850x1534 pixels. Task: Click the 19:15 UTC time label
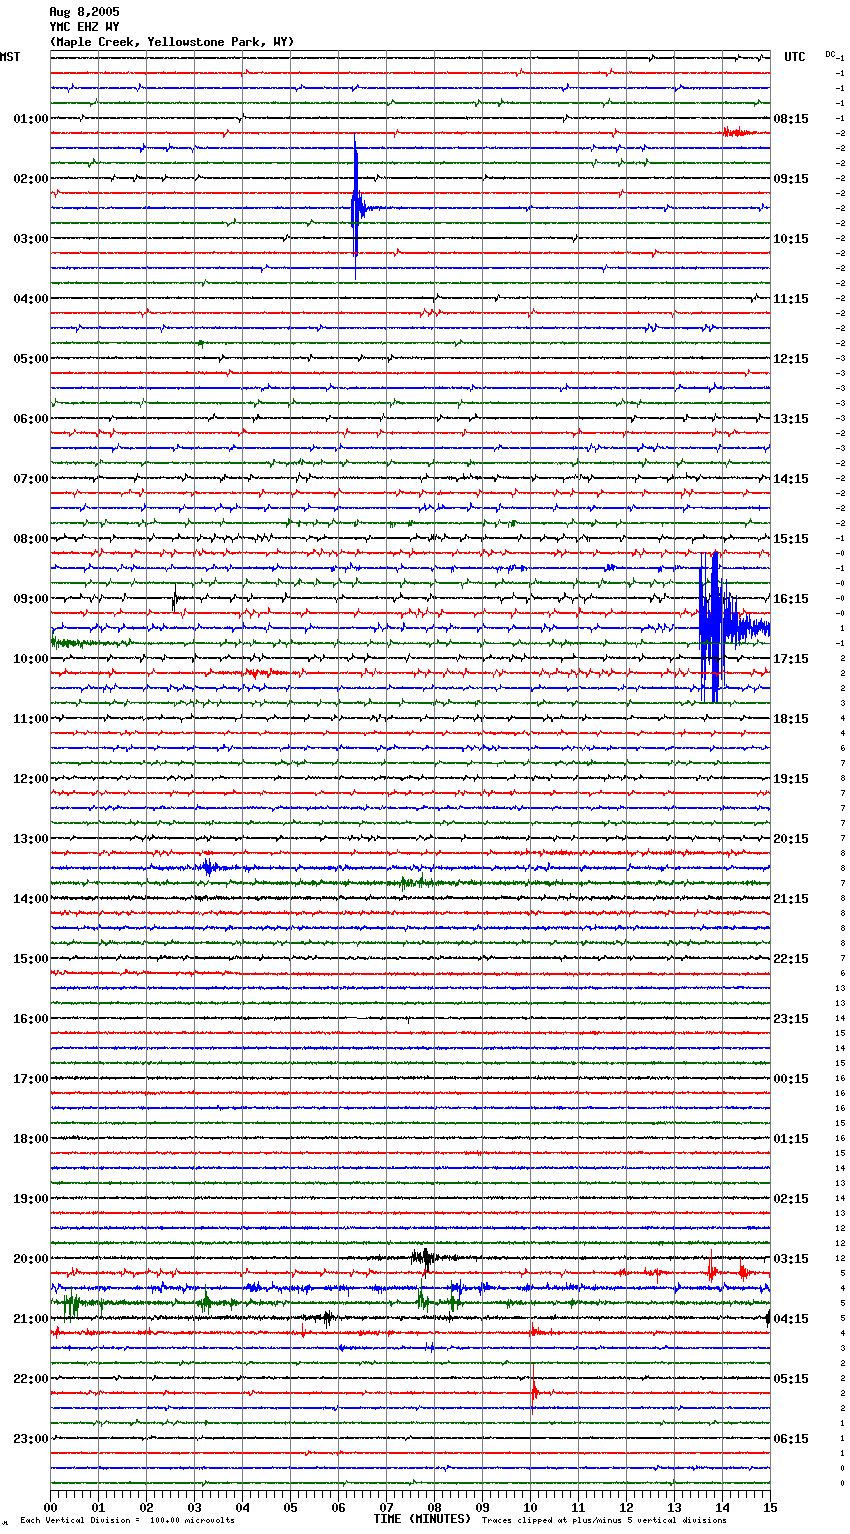click(x=791, y=779)
